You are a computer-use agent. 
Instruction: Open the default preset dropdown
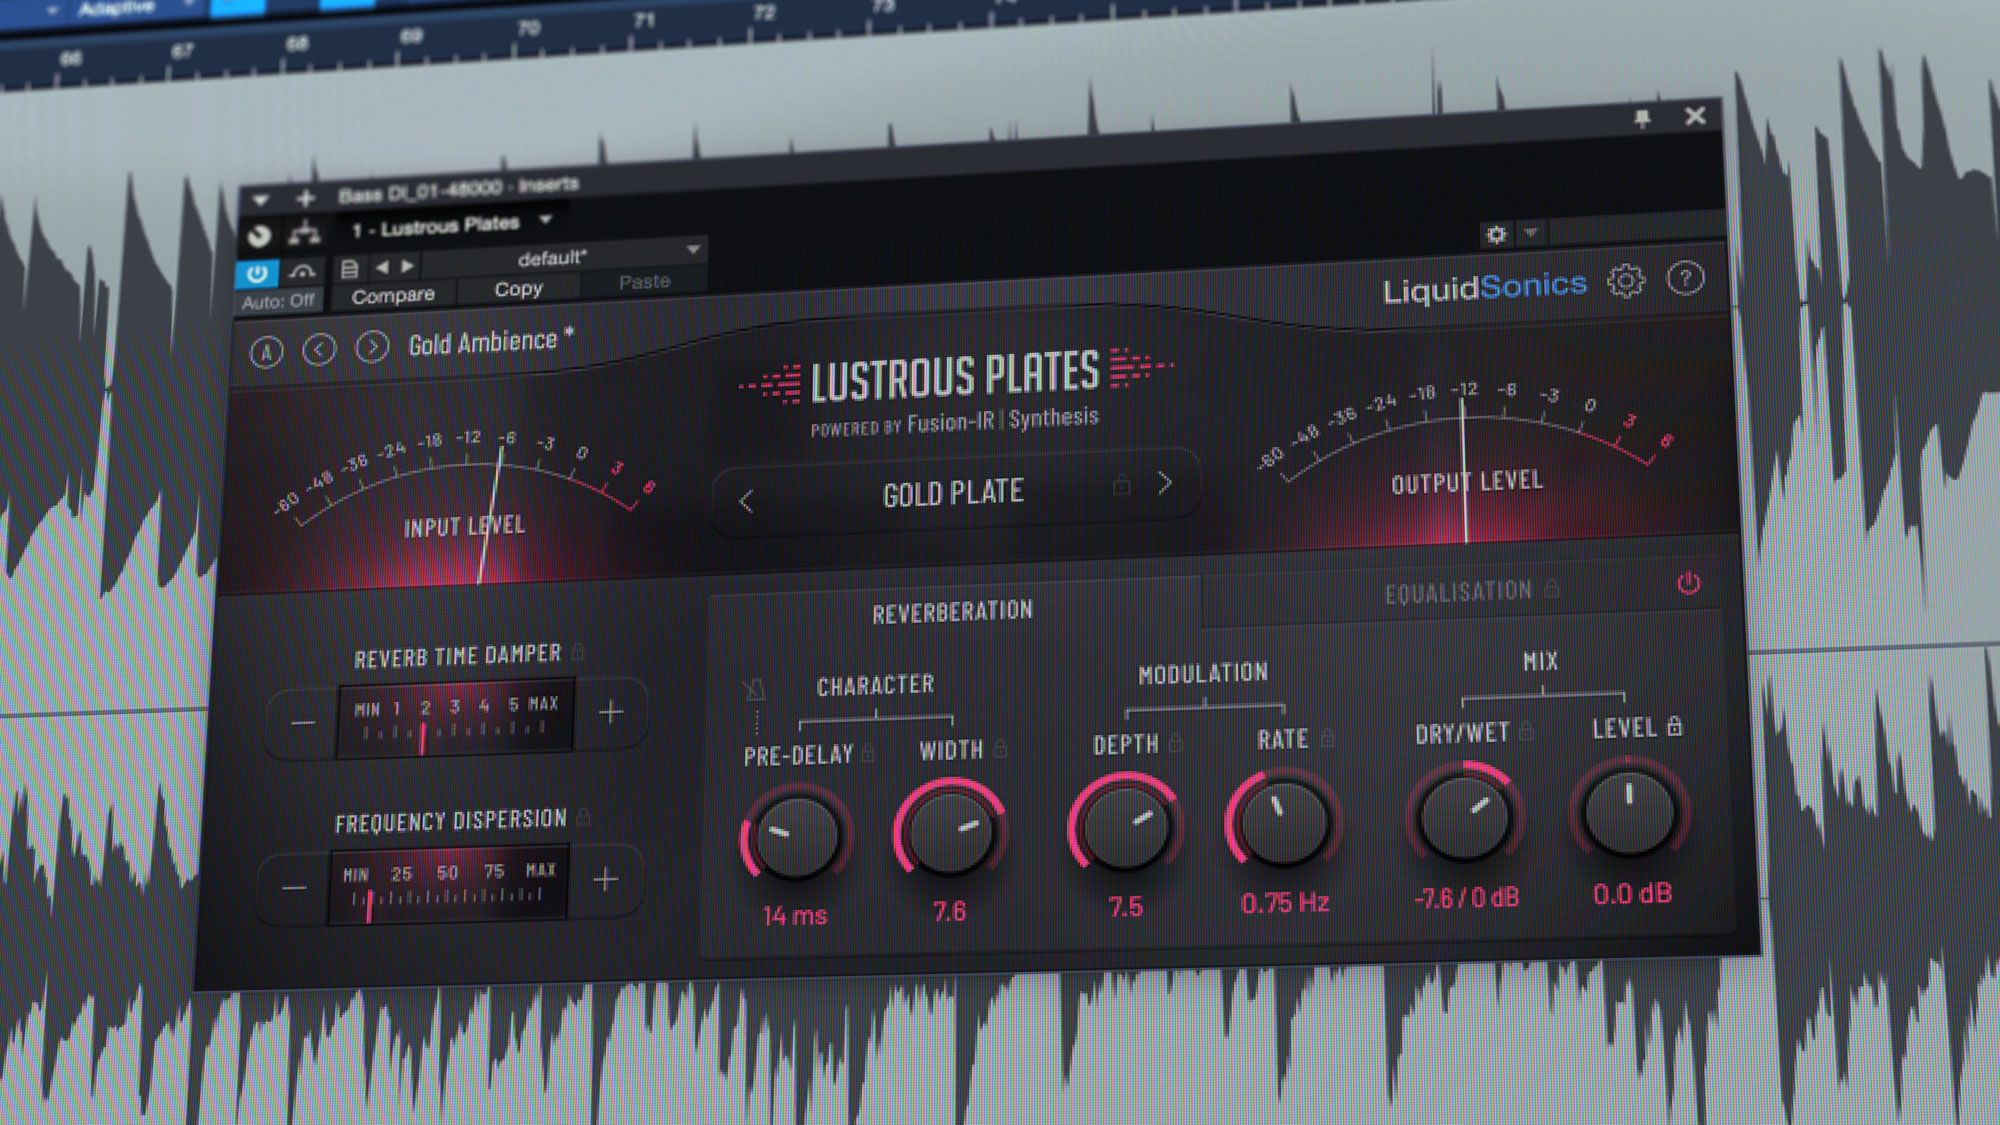[x=563, y=257]
